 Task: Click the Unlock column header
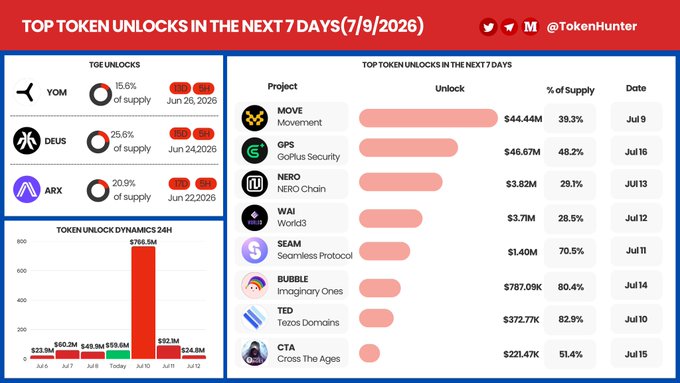coord(450,88)
